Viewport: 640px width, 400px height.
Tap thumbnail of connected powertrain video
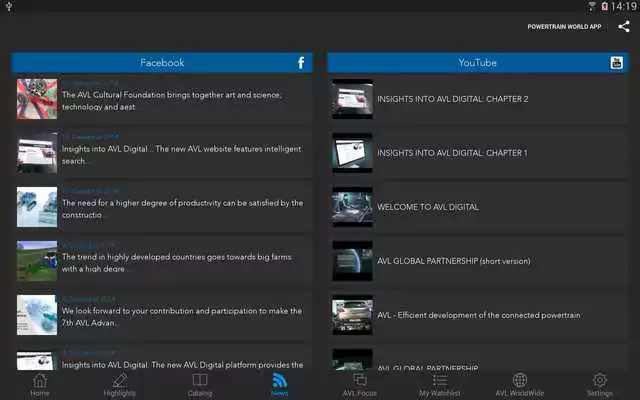pyautogui.click(x=352, y=315)
